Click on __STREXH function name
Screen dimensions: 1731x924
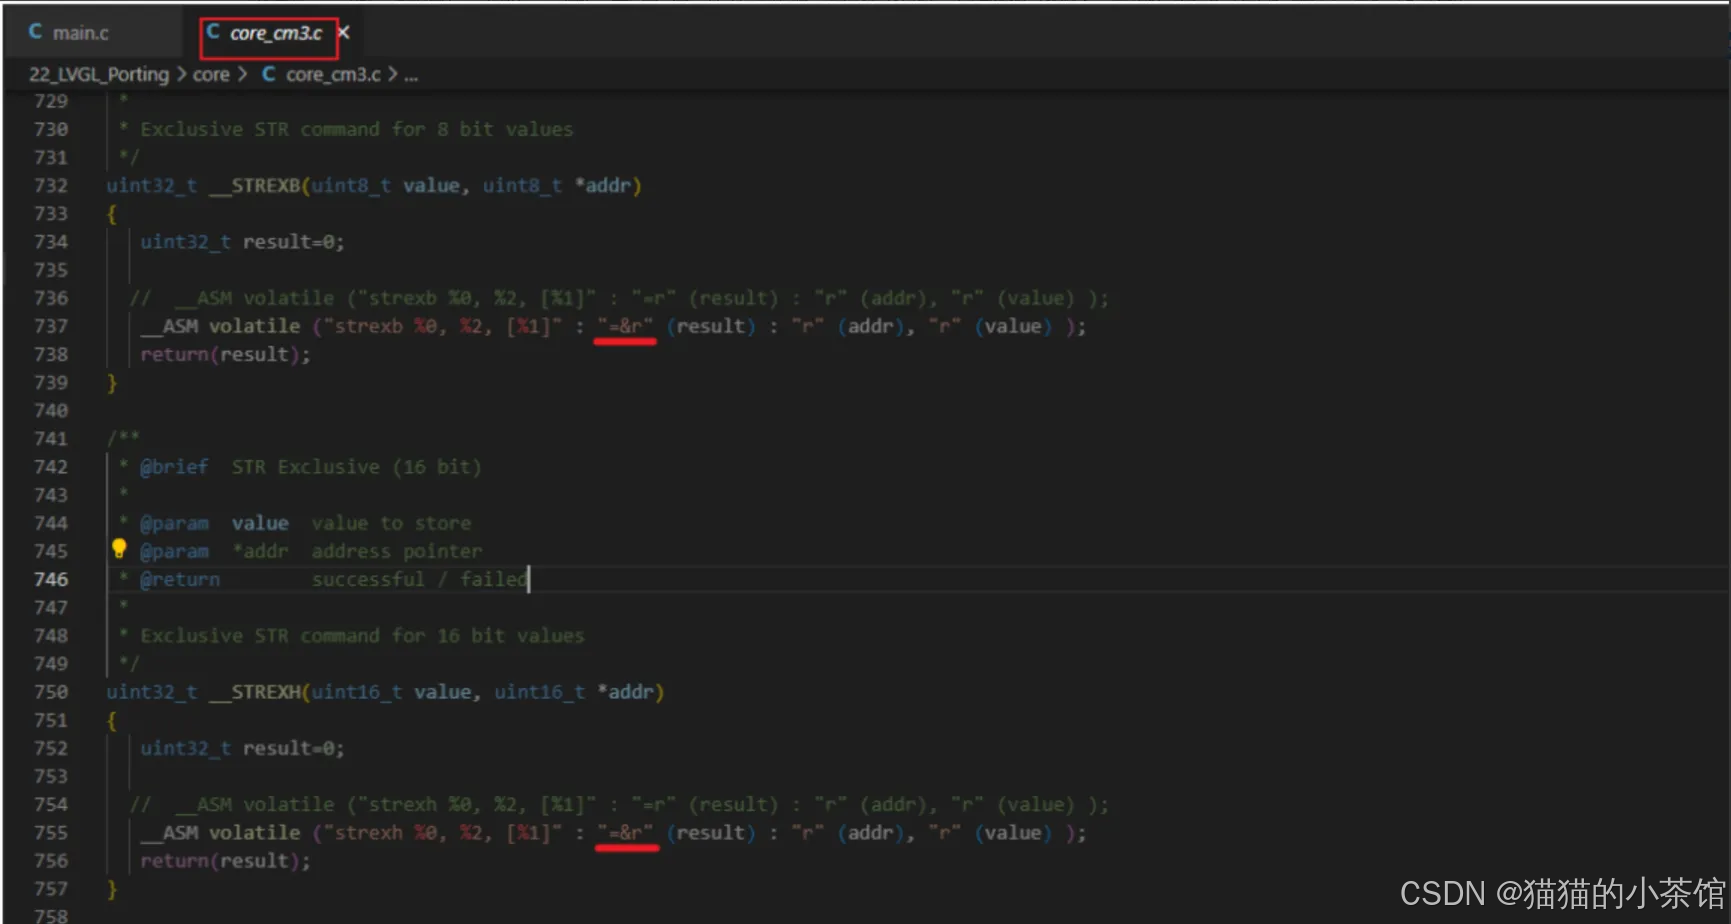[x=255, y=692]
